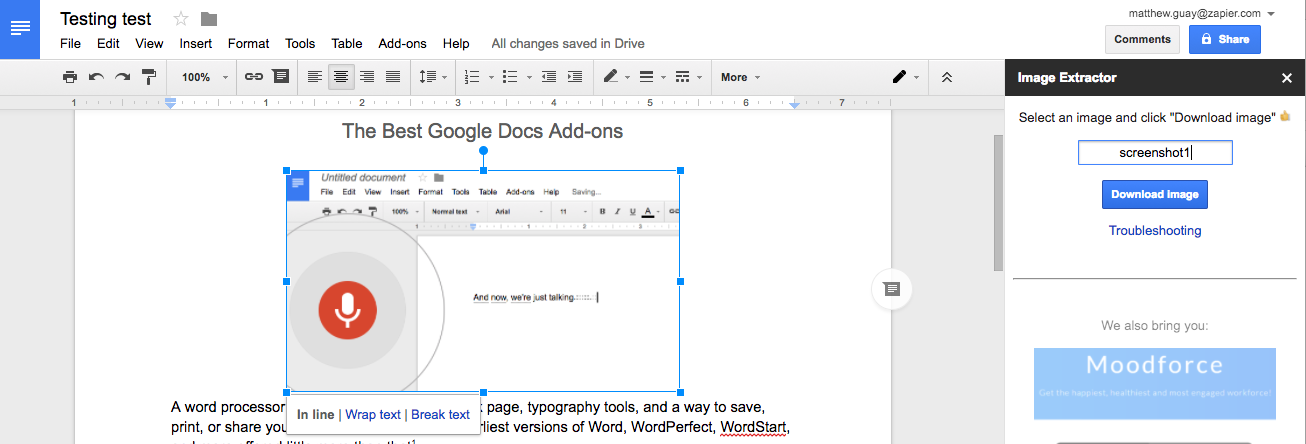Click the add comment bubble beside page

pyautogui.click(x=892, y=289)
